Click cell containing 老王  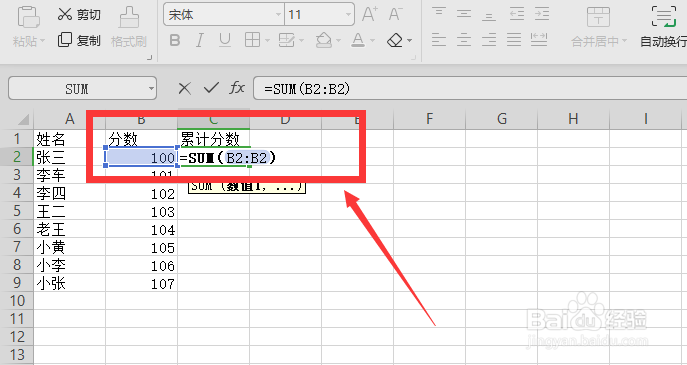pos(69,229)
